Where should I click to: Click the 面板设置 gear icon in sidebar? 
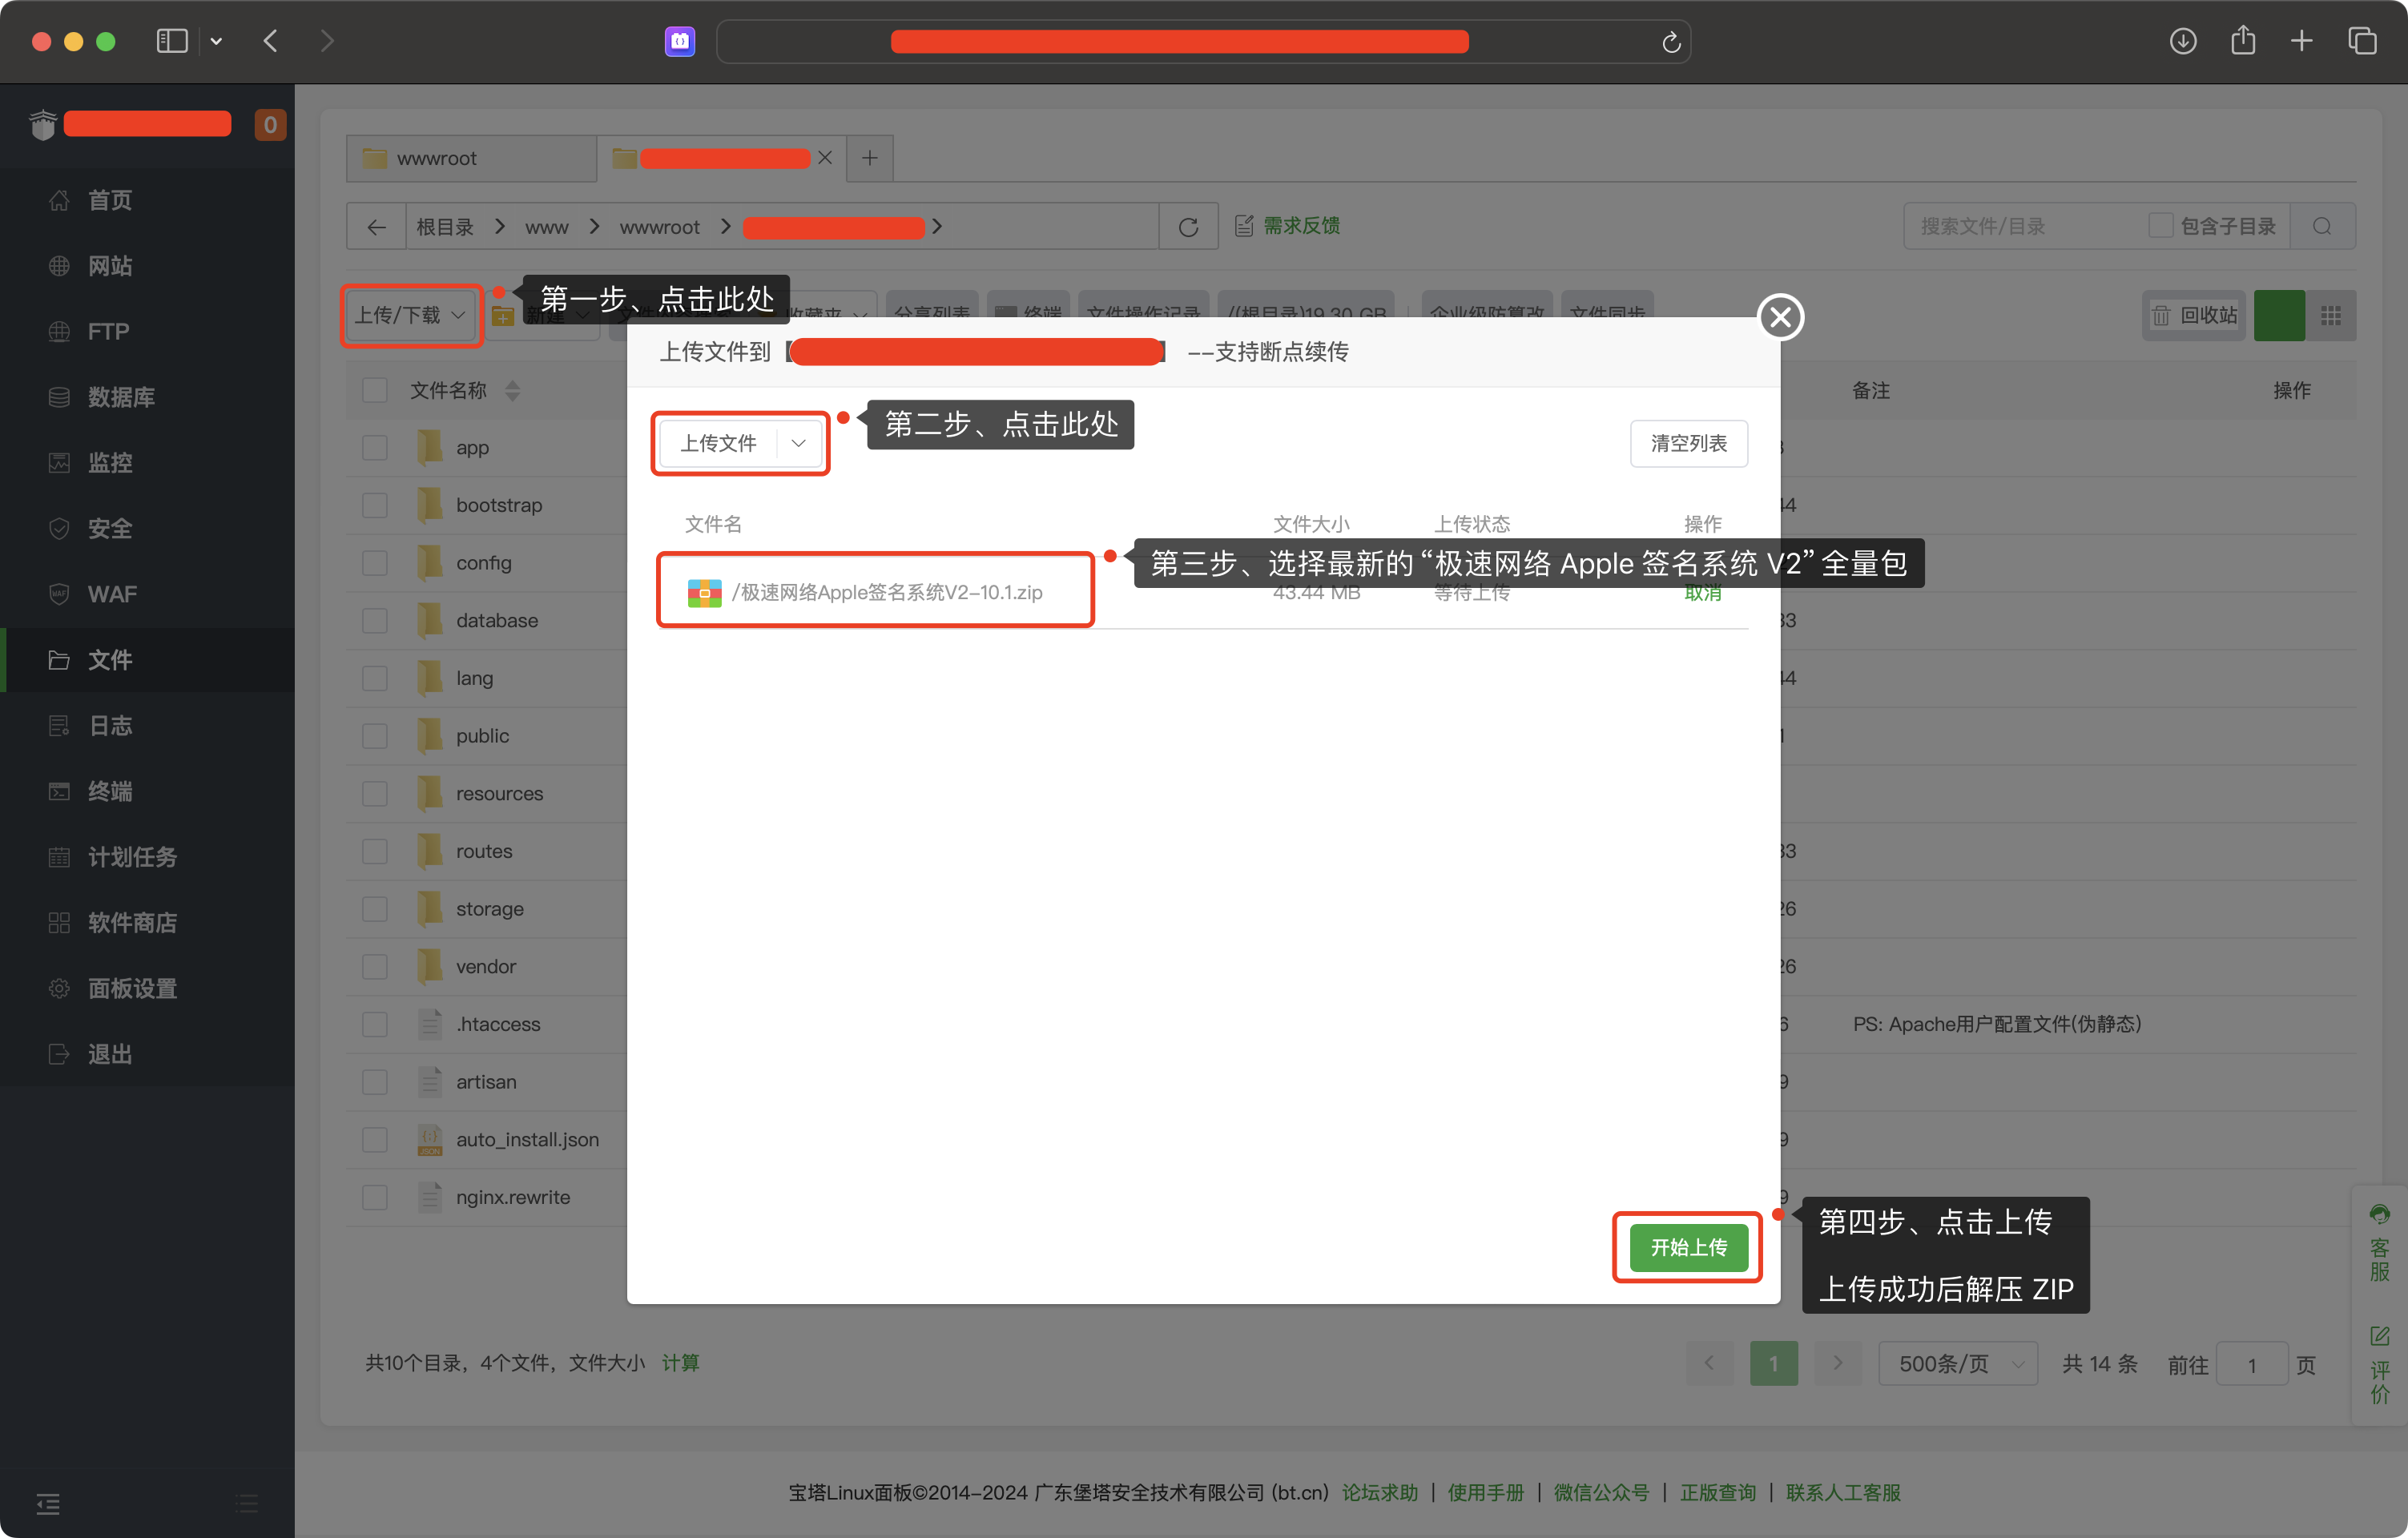pos(59,989)
